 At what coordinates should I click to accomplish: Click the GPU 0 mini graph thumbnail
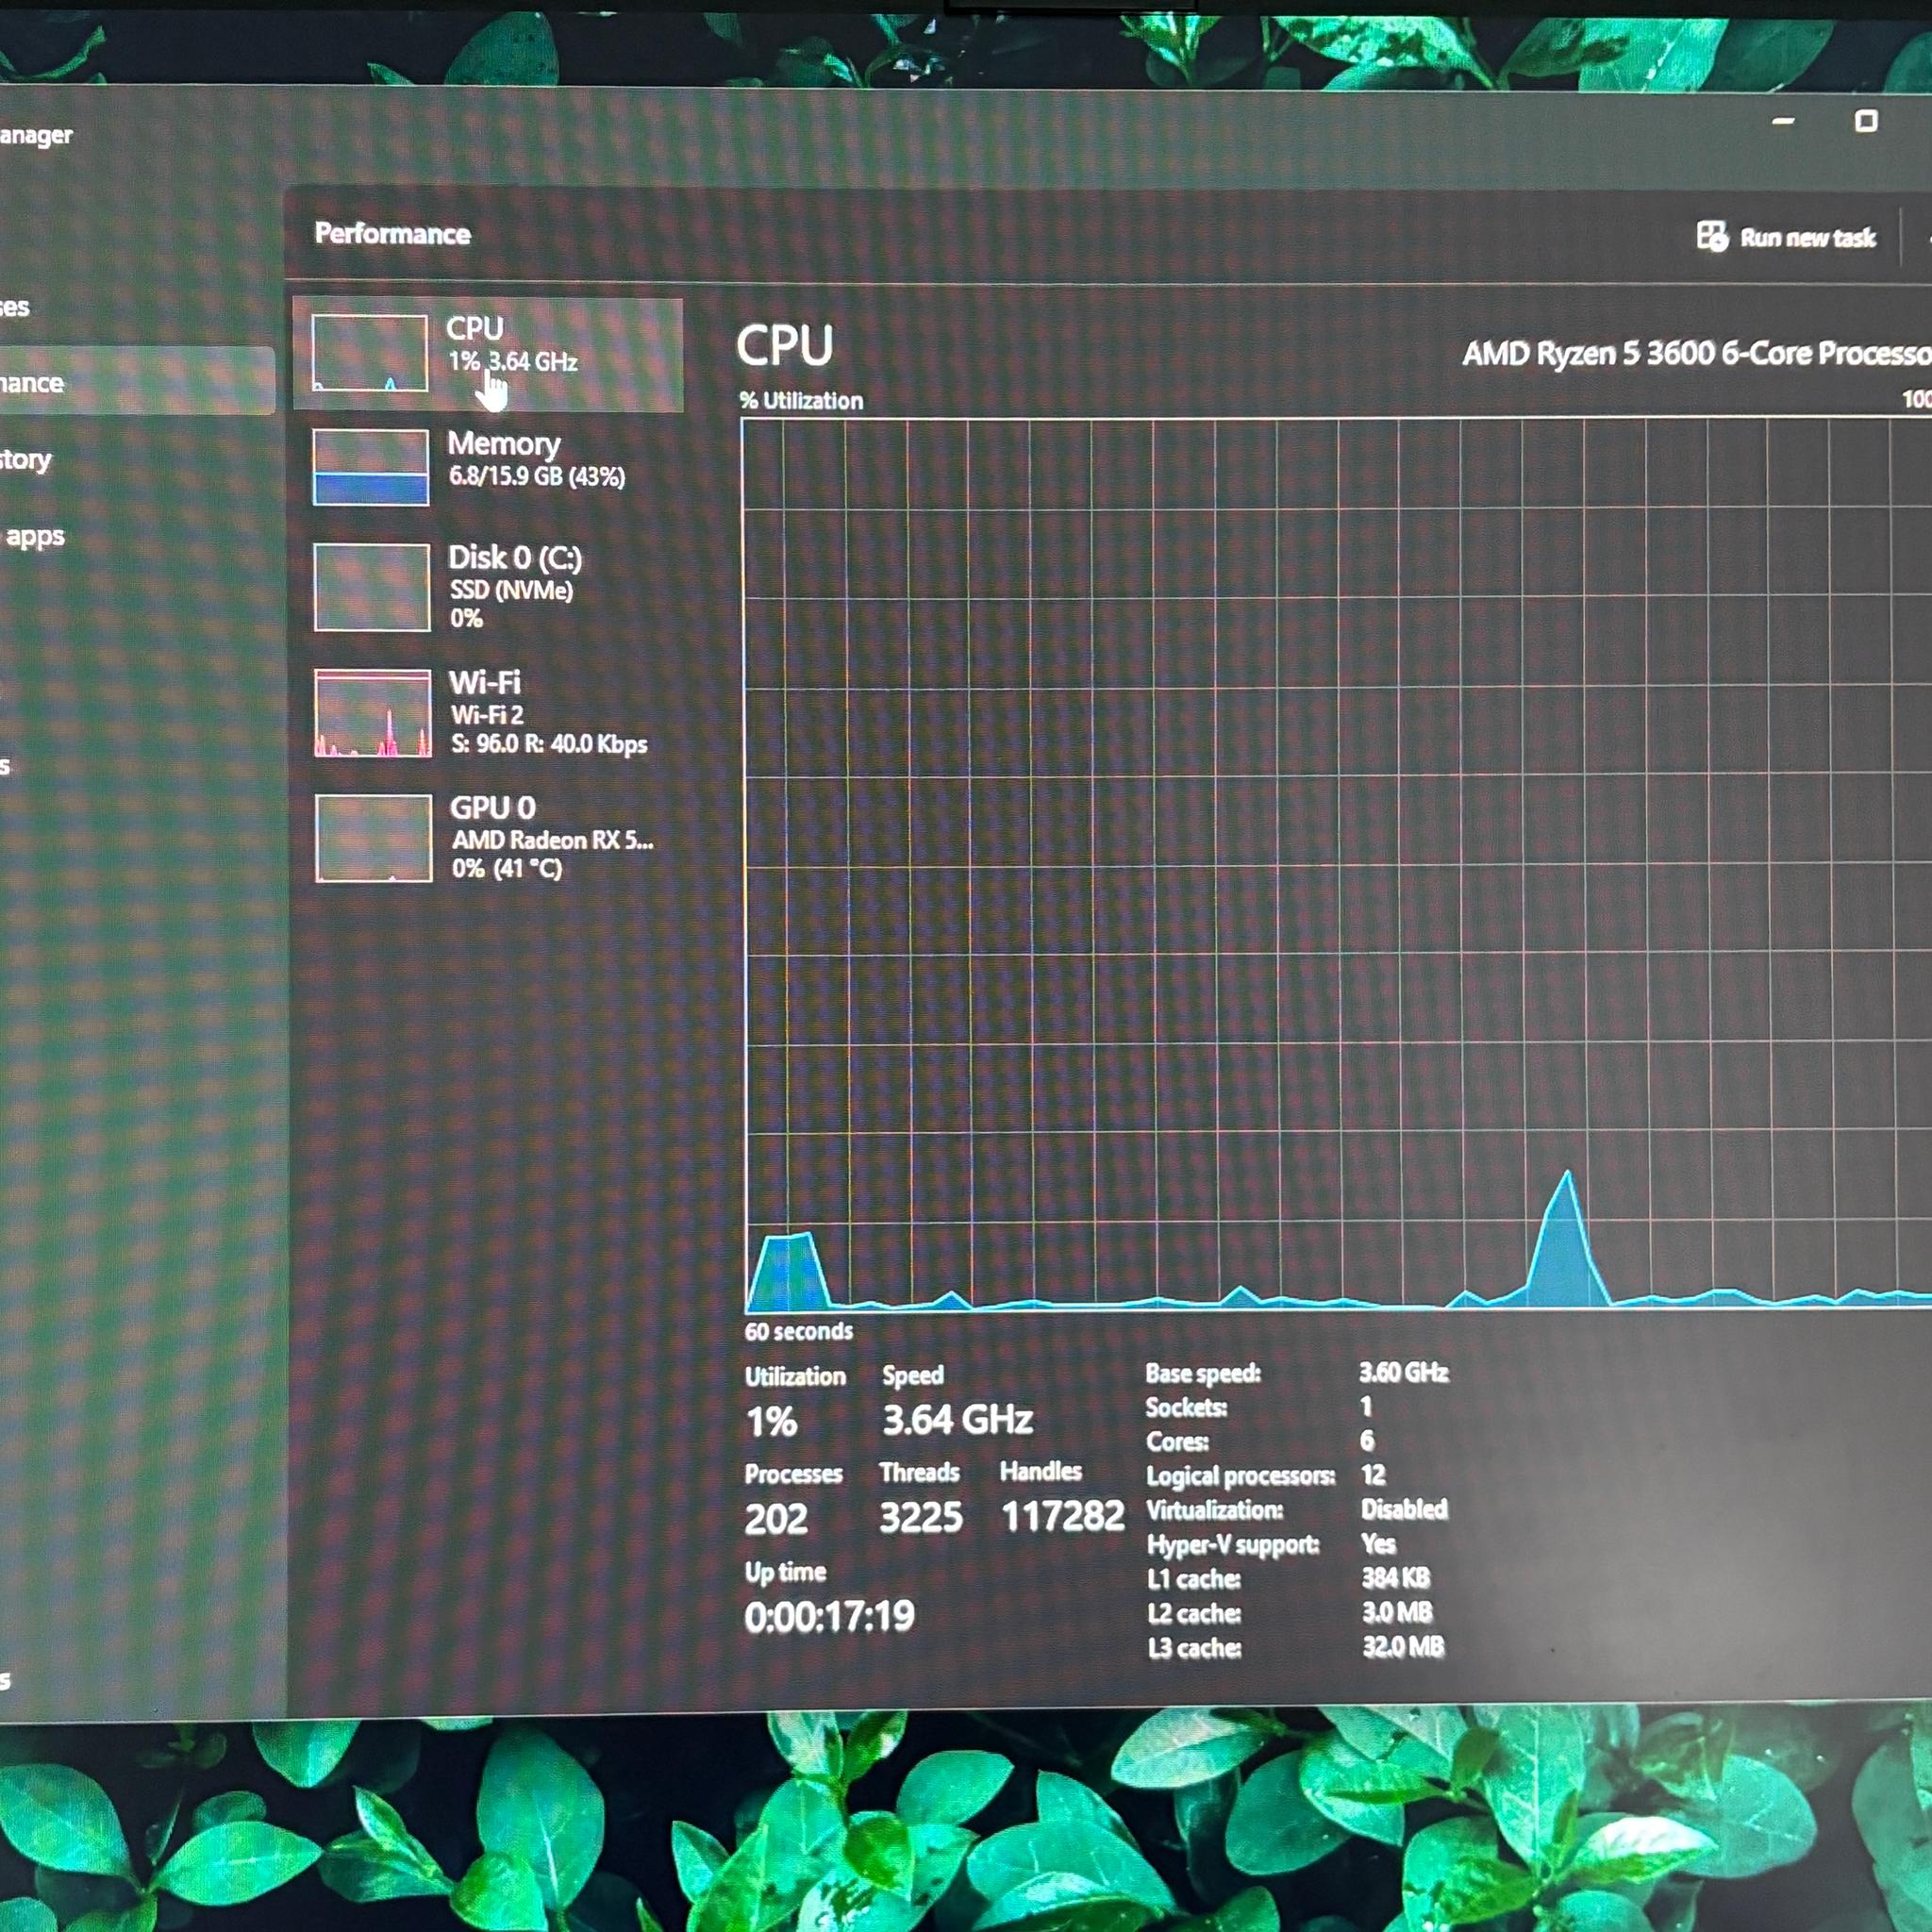coord(374,838)
